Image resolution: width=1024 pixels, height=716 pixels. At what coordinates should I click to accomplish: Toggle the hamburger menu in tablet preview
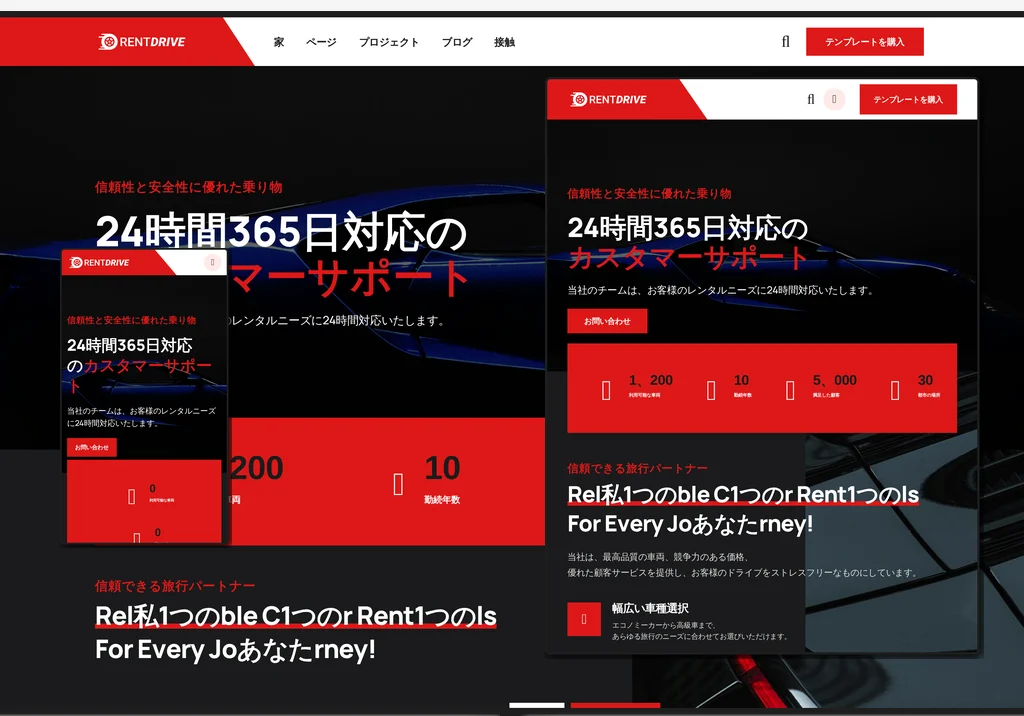tap(836, 99)
